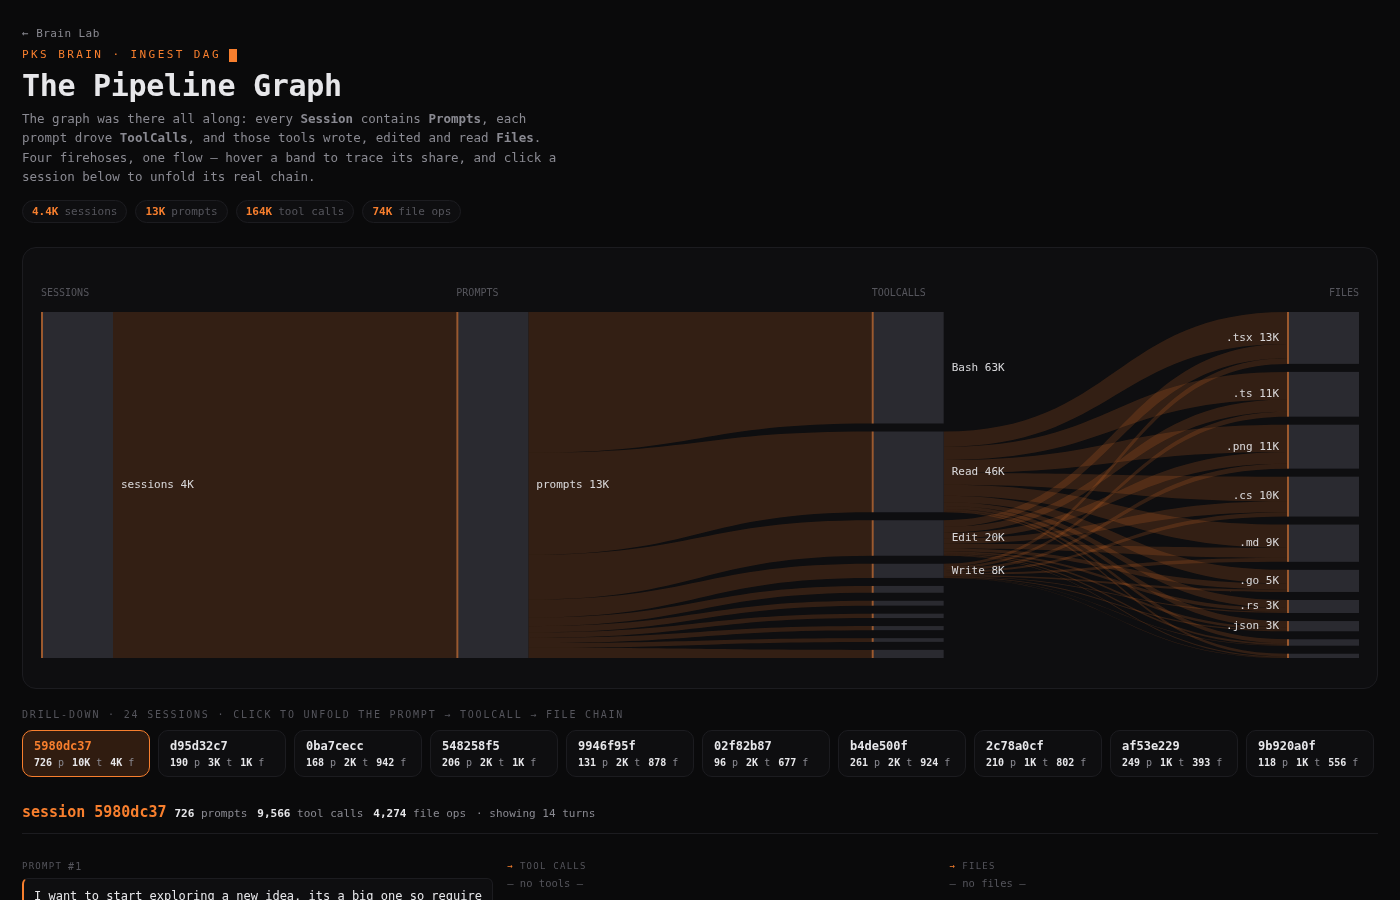Click the 164K tool calls stat pill
This screenshot has width=1400, height=900.
295,211
